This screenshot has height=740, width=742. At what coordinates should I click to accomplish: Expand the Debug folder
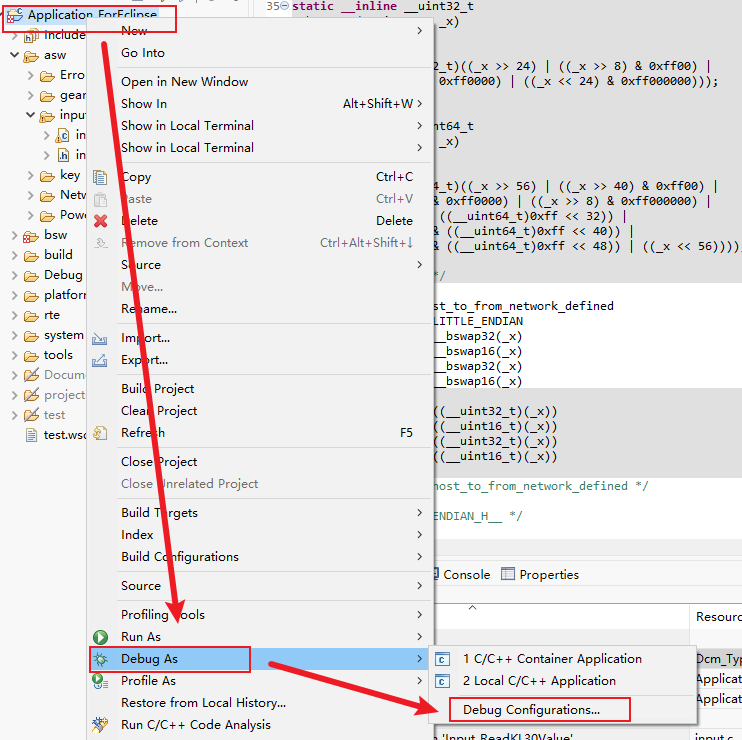(15, 275)
